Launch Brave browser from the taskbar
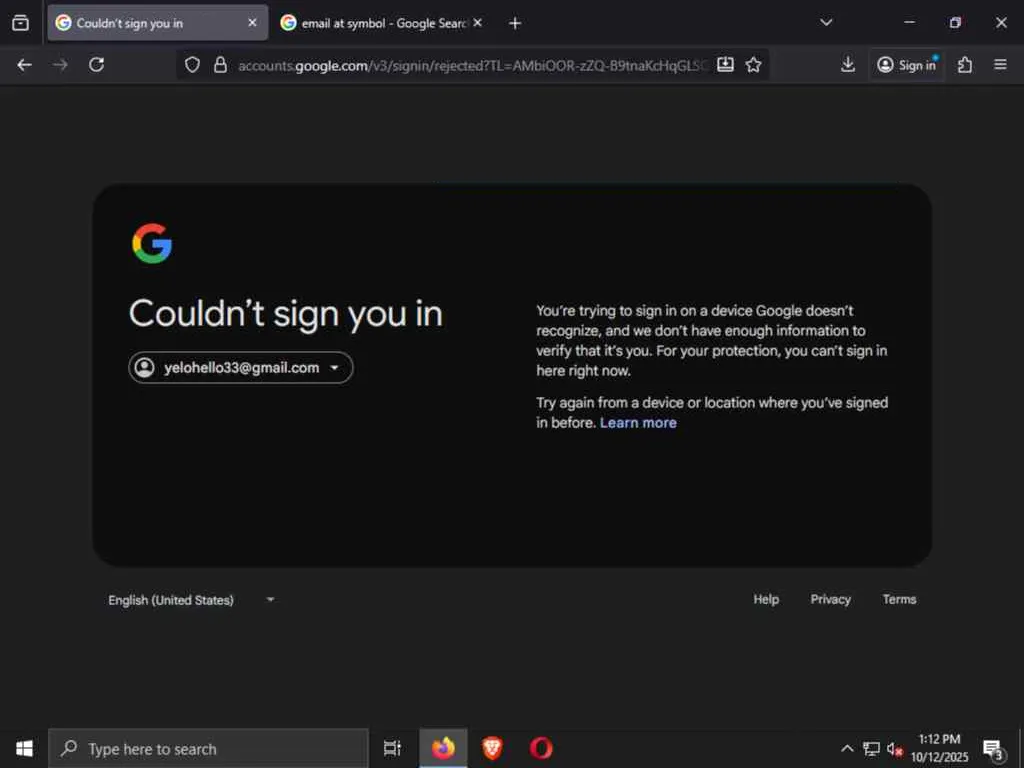1024x768 pixels. [492, 748]
